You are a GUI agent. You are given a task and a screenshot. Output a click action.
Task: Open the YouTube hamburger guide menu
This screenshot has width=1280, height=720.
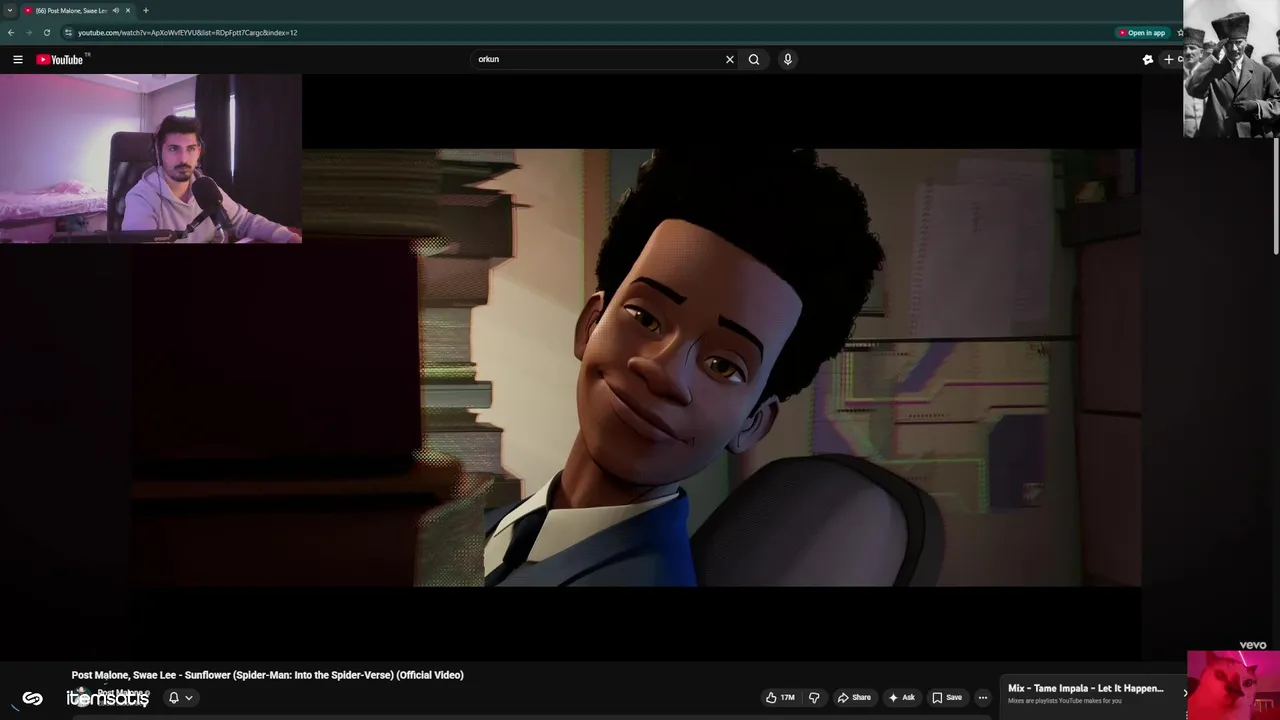(18, 59)
